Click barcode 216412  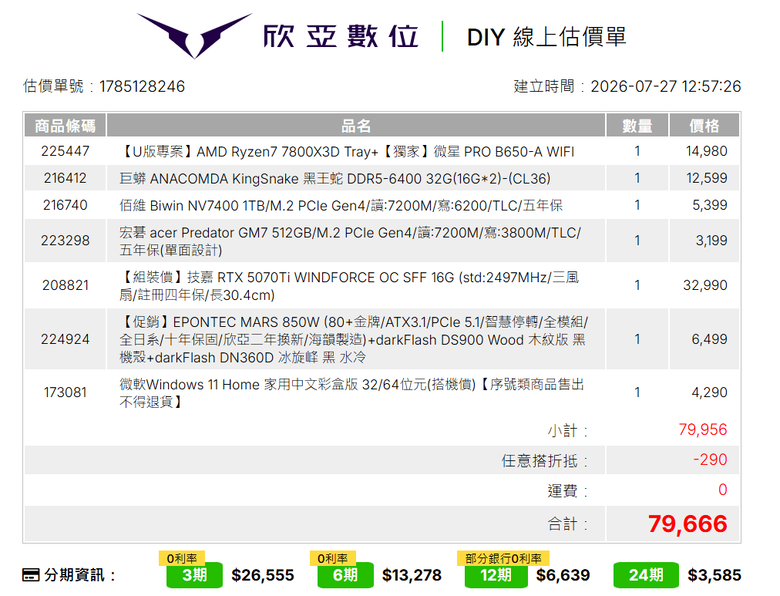[x=65, y=178]
